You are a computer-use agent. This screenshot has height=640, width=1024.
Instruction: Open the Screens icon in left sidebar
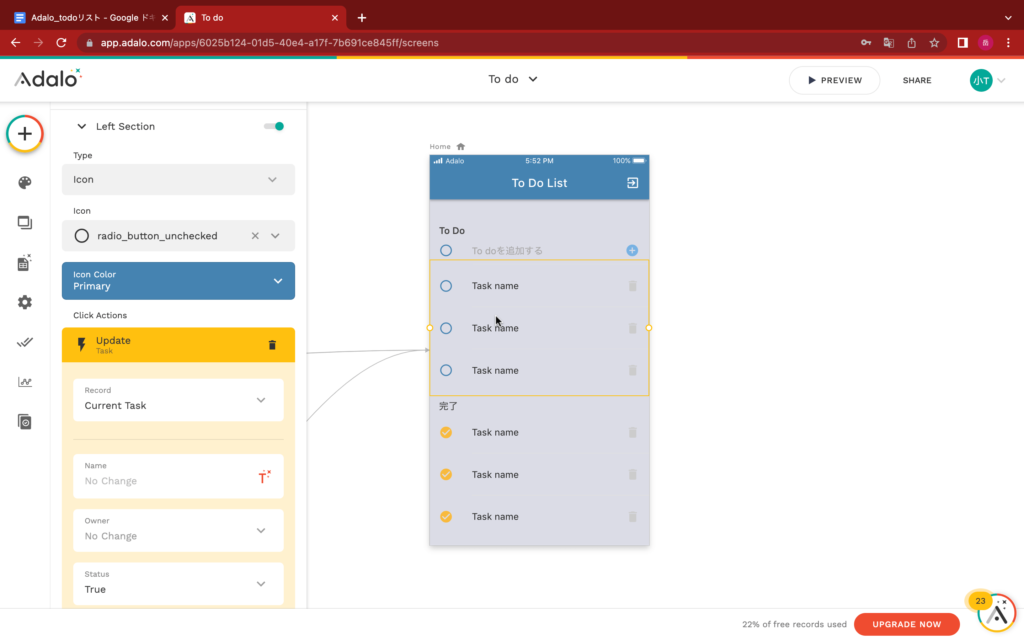coord(25,222)
